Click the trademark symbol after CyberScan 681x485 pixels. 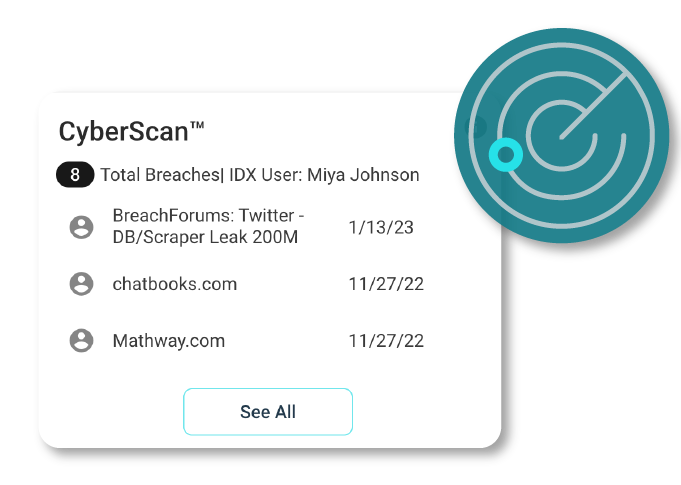pyautogui.click(x=197, y=125)
